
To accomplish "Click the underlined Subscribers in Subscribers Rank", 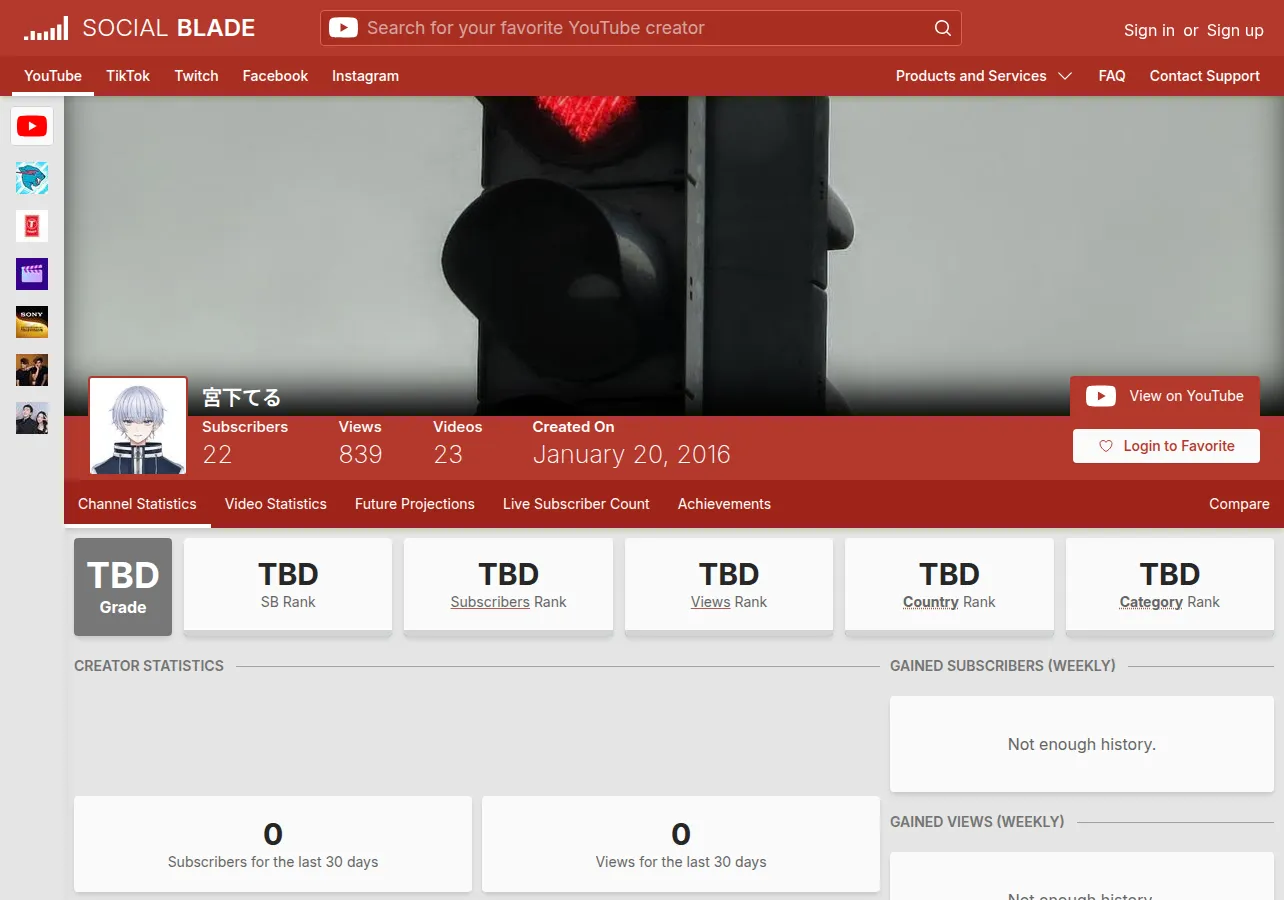I will (x=490, y=602).
